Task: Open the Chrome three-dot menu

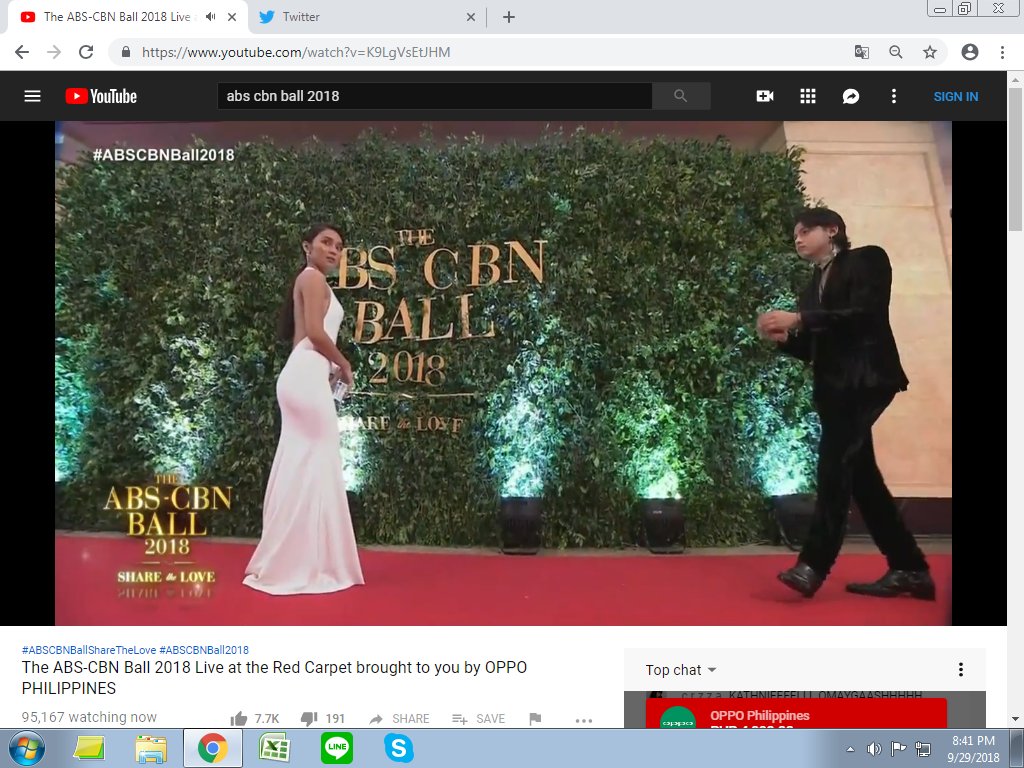Action: (x=1002, y=52)
